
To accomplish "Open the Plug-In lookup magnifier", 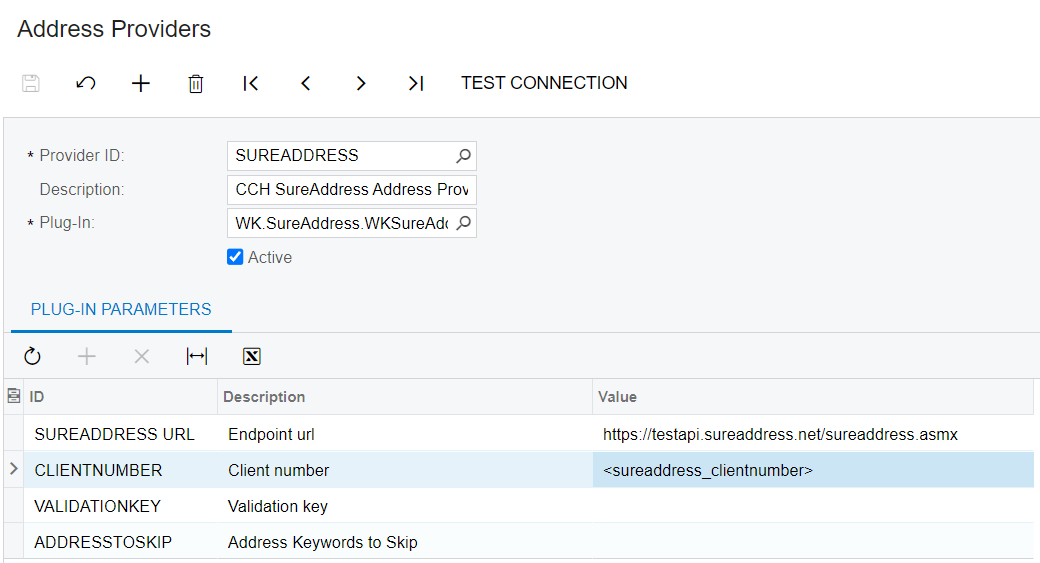I will 464,223.
